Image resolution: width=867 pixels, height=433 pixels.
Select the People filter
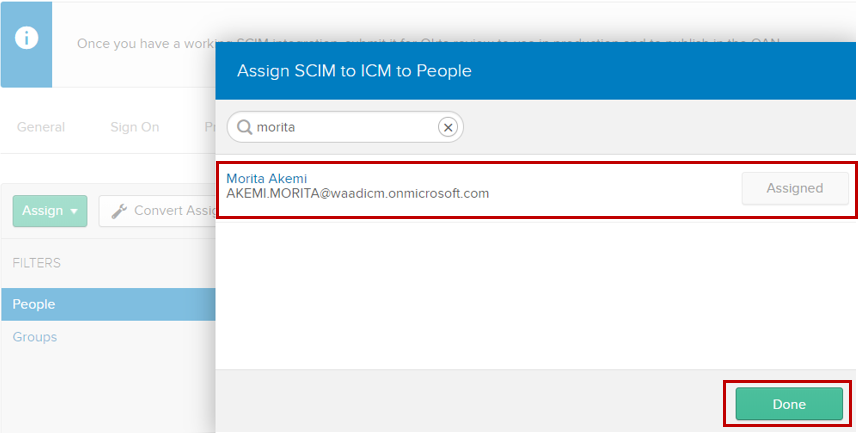[x=34, y=304]
